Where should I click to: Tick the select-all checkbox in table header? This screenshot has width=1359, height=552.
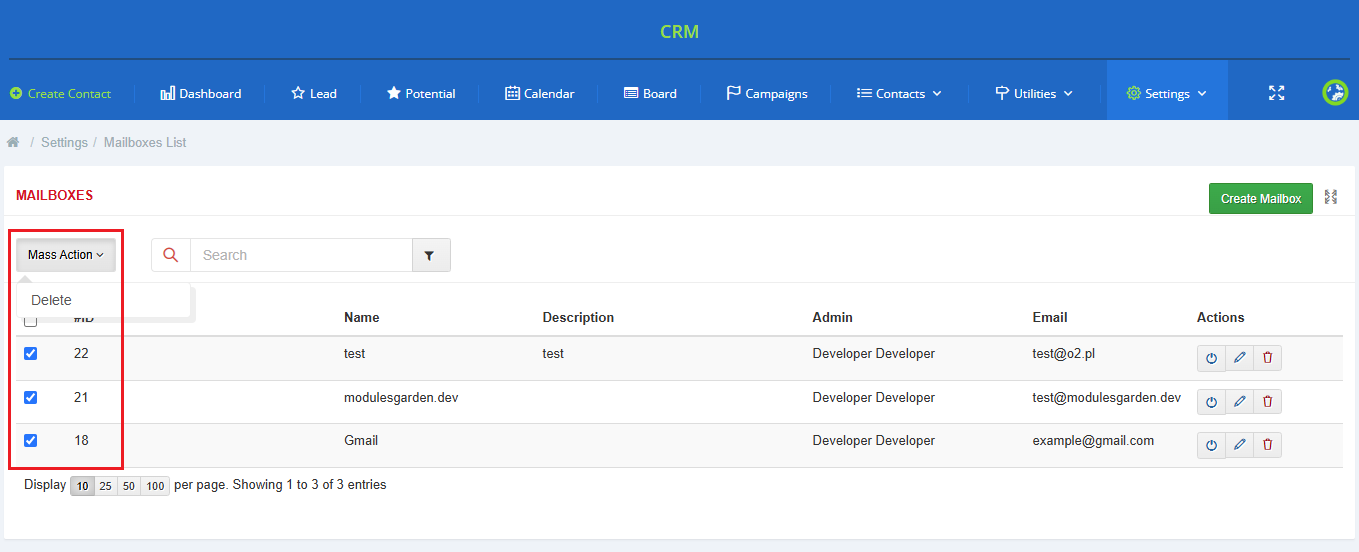pos(30,320)
